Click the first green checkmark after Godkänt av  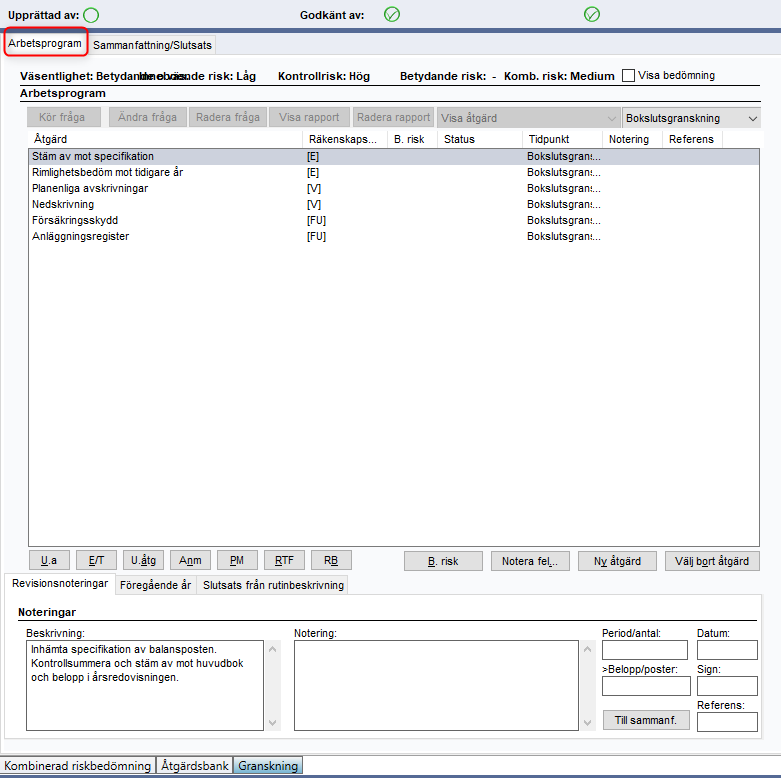click(x=392, y=14)
